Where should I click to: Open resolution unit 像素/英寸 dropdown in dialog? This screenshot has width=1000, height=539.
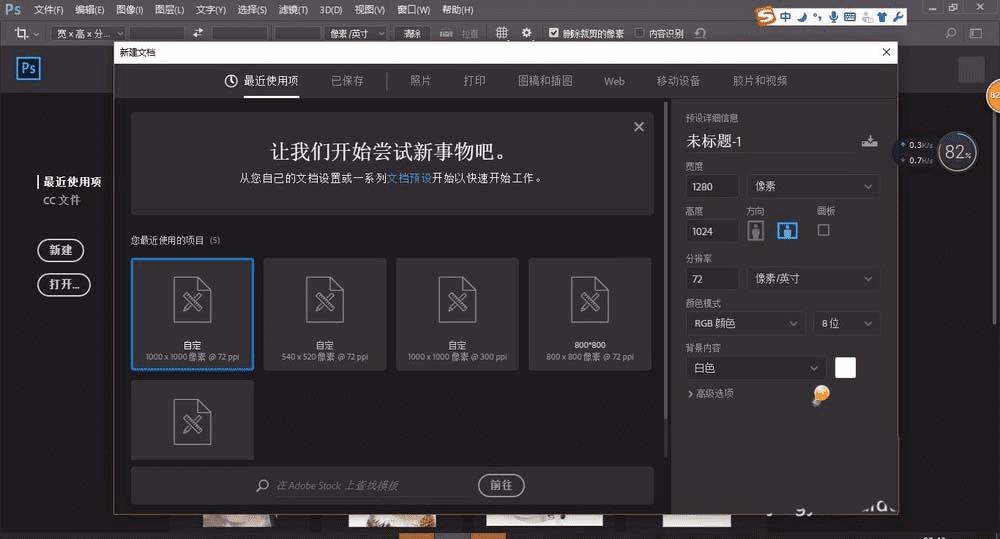click(x=813, y=279)
